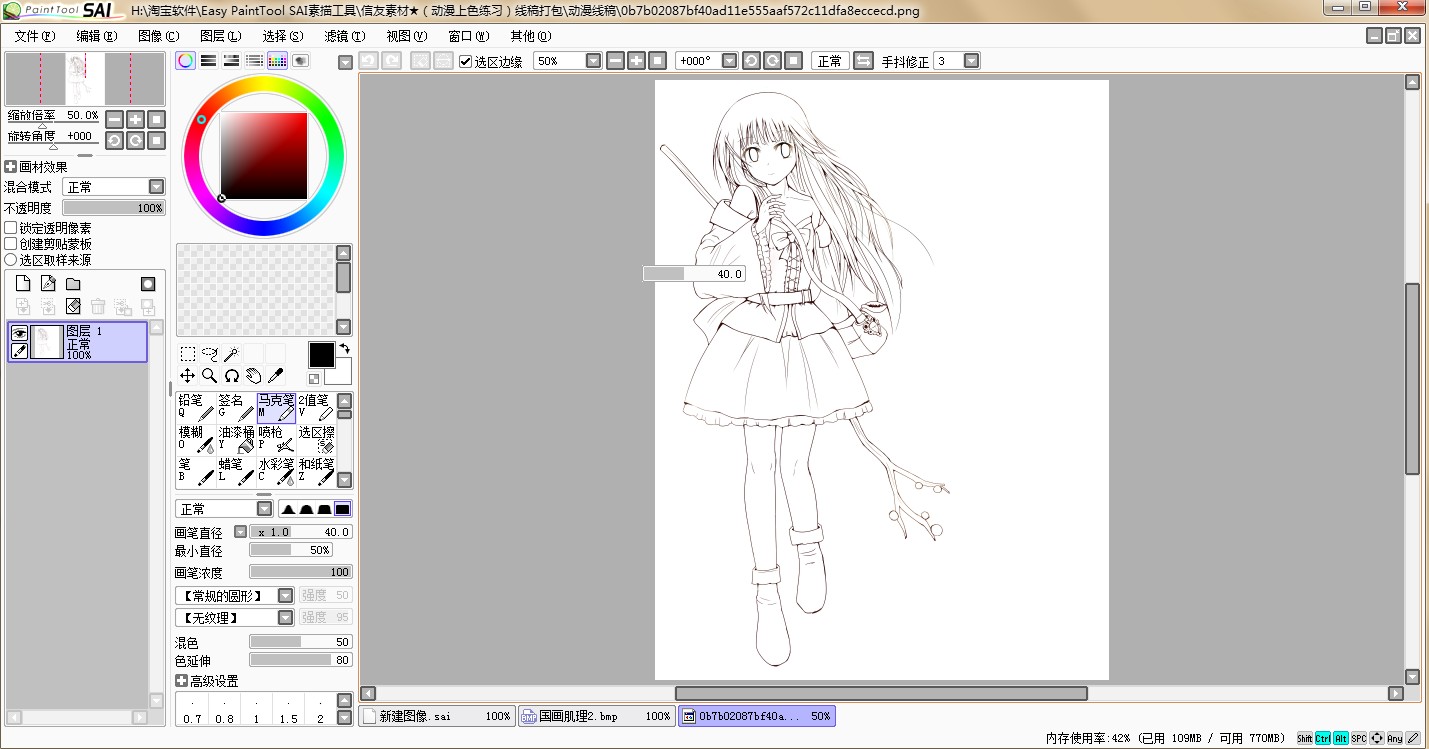The width and height of the screenshot is (1429, 749).
Task: Toggle the transparent color swatch
Action: pos(314,379)
